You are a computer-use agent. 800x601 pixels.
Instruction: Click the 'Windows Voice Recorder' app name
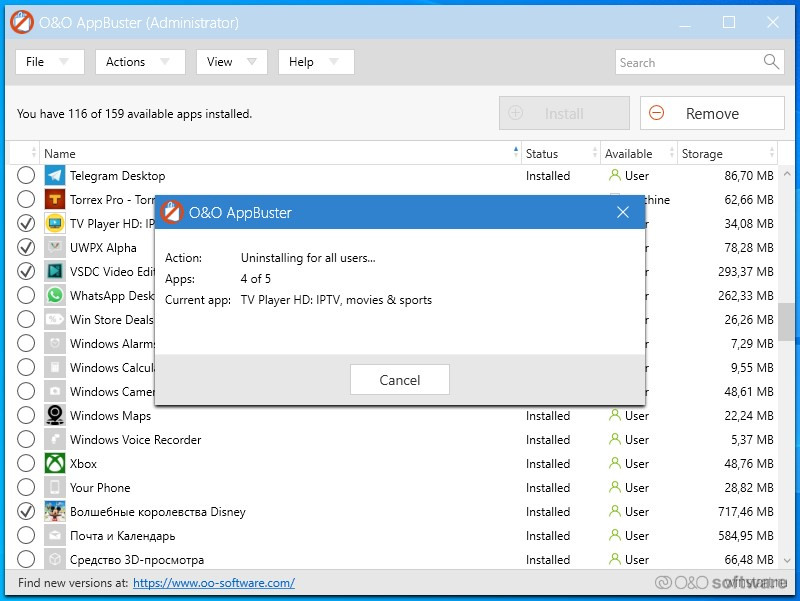[x=136, y=439]
